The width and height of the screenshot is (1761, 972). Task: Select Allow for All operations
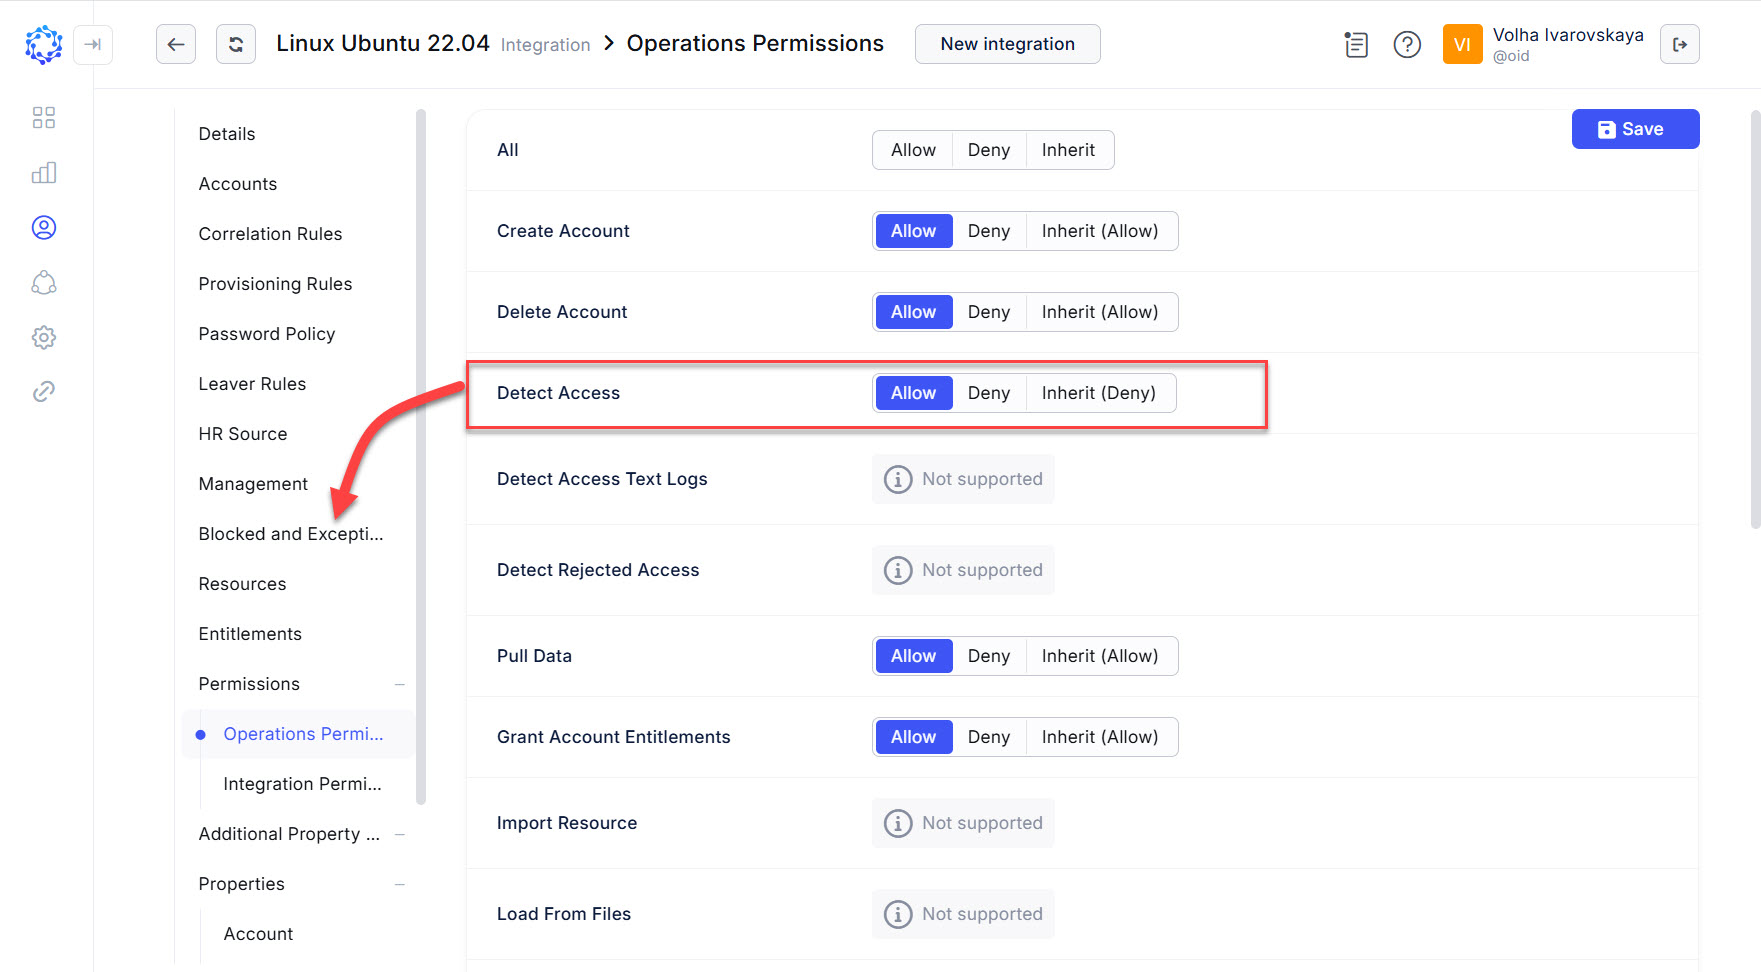coord(913,150)
